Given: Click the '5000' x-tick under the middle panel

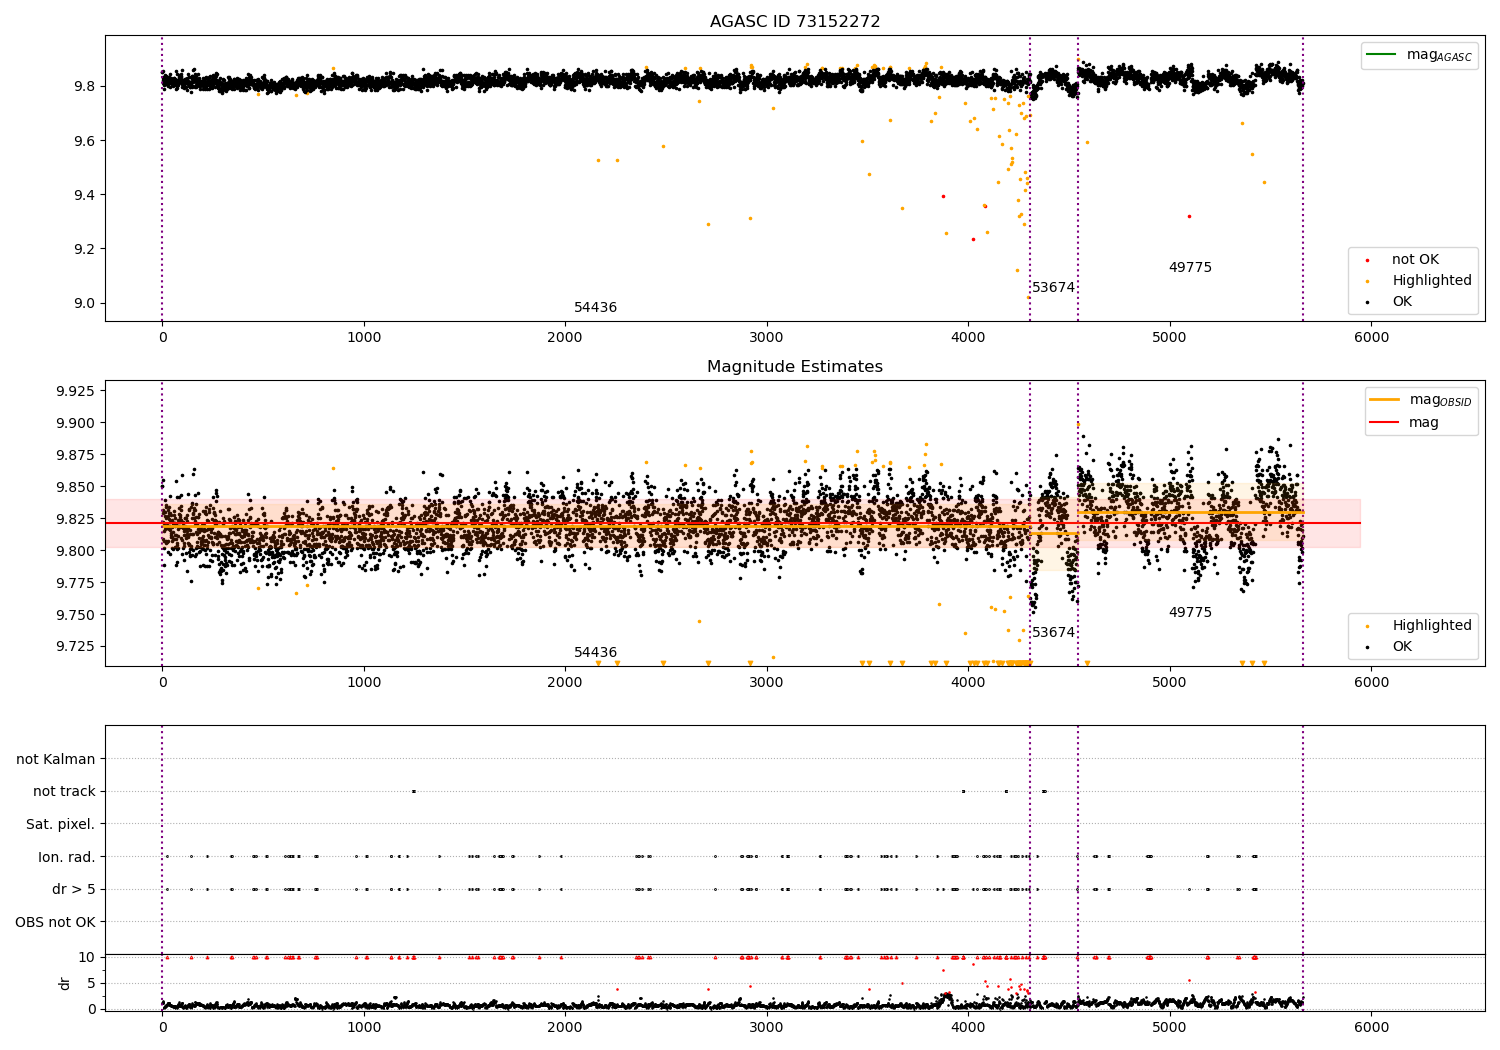Looking at the screenshot, I should [1170, 683].
